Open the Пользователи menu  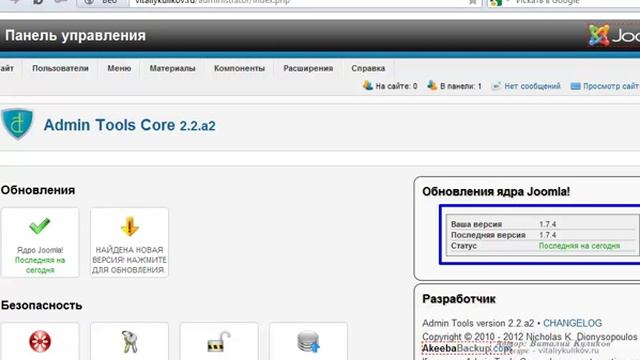(60, 69)
